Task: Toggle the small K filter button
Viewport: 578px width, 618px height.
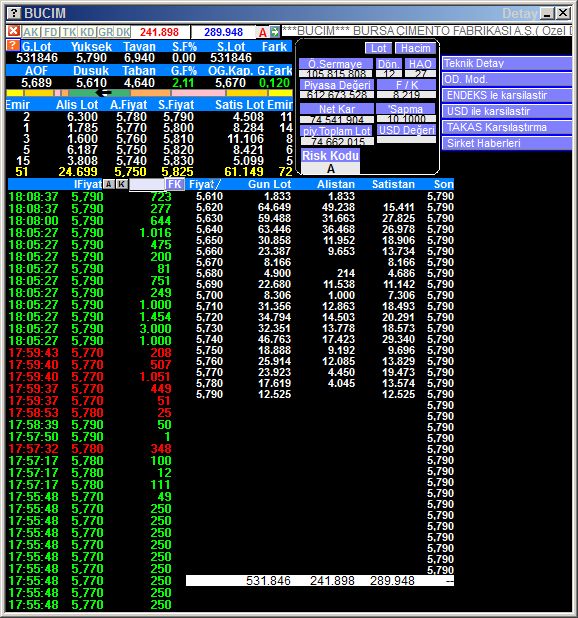Action: [x=122, y=184]
